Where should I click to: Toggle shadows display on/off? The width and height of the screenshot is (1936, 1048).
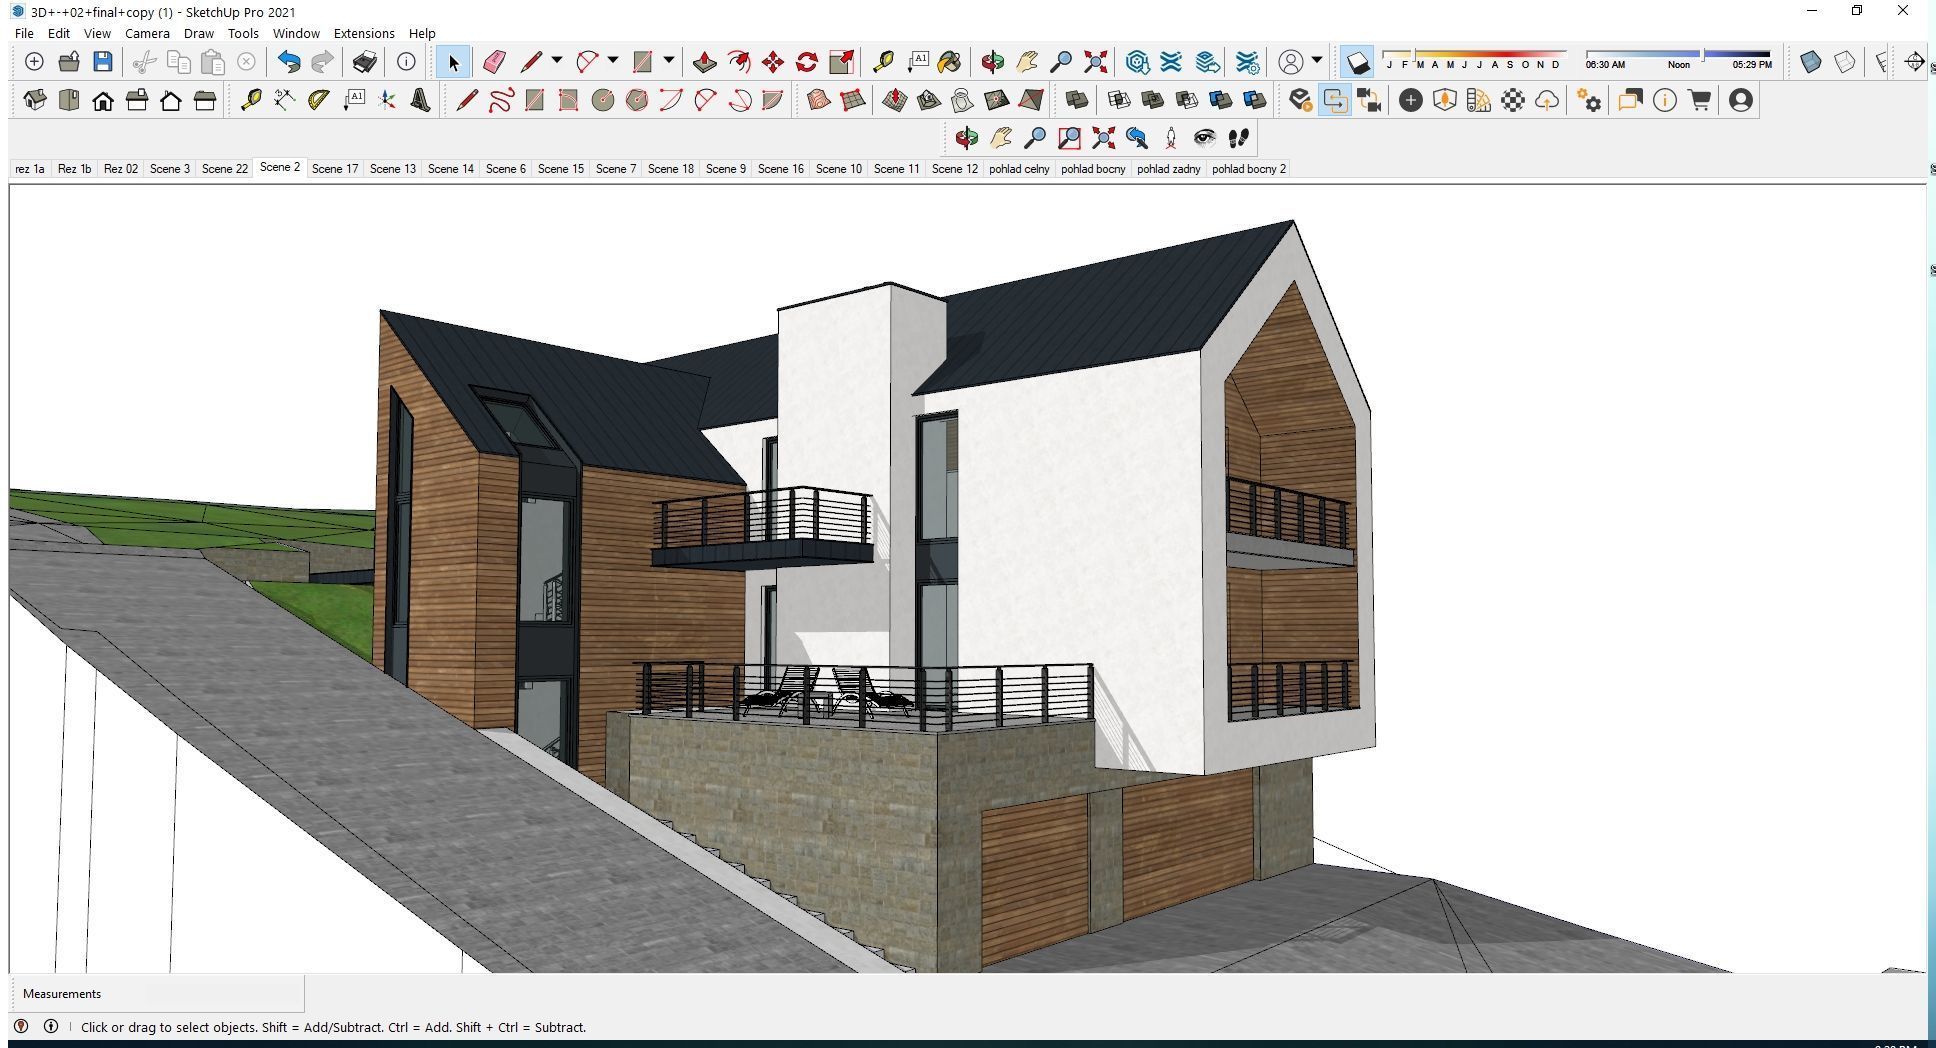pos(1357,62)
